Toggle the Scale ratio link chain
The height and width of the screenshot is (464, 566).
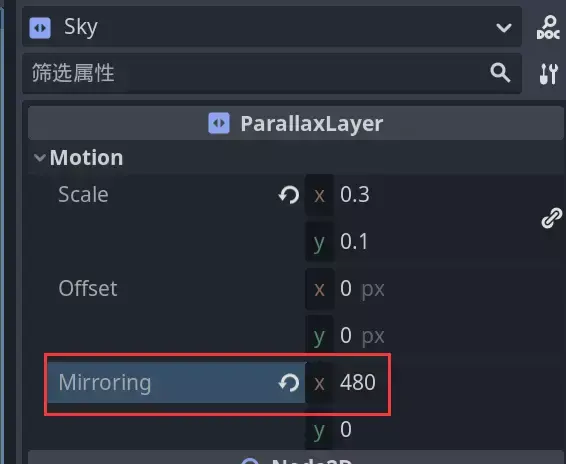click(551, 218)
